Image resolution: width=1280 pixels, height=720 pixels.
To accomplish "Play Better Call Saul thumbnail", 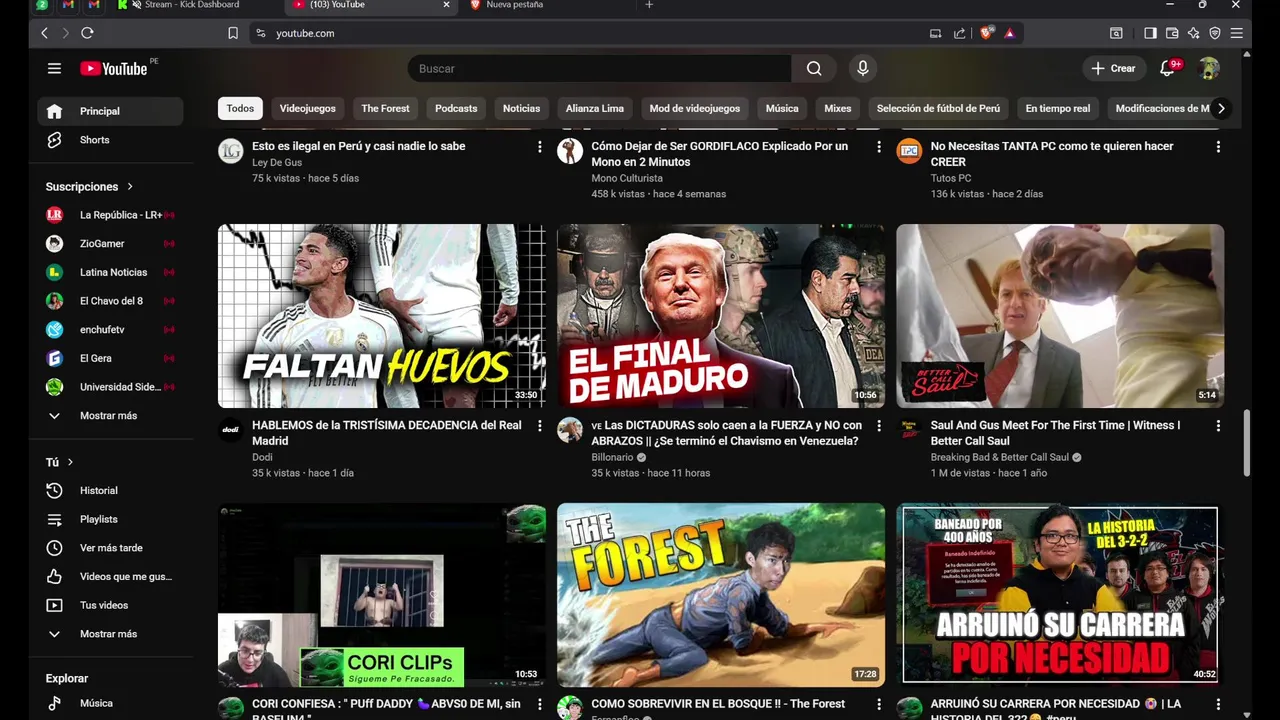I will 1060,316.
